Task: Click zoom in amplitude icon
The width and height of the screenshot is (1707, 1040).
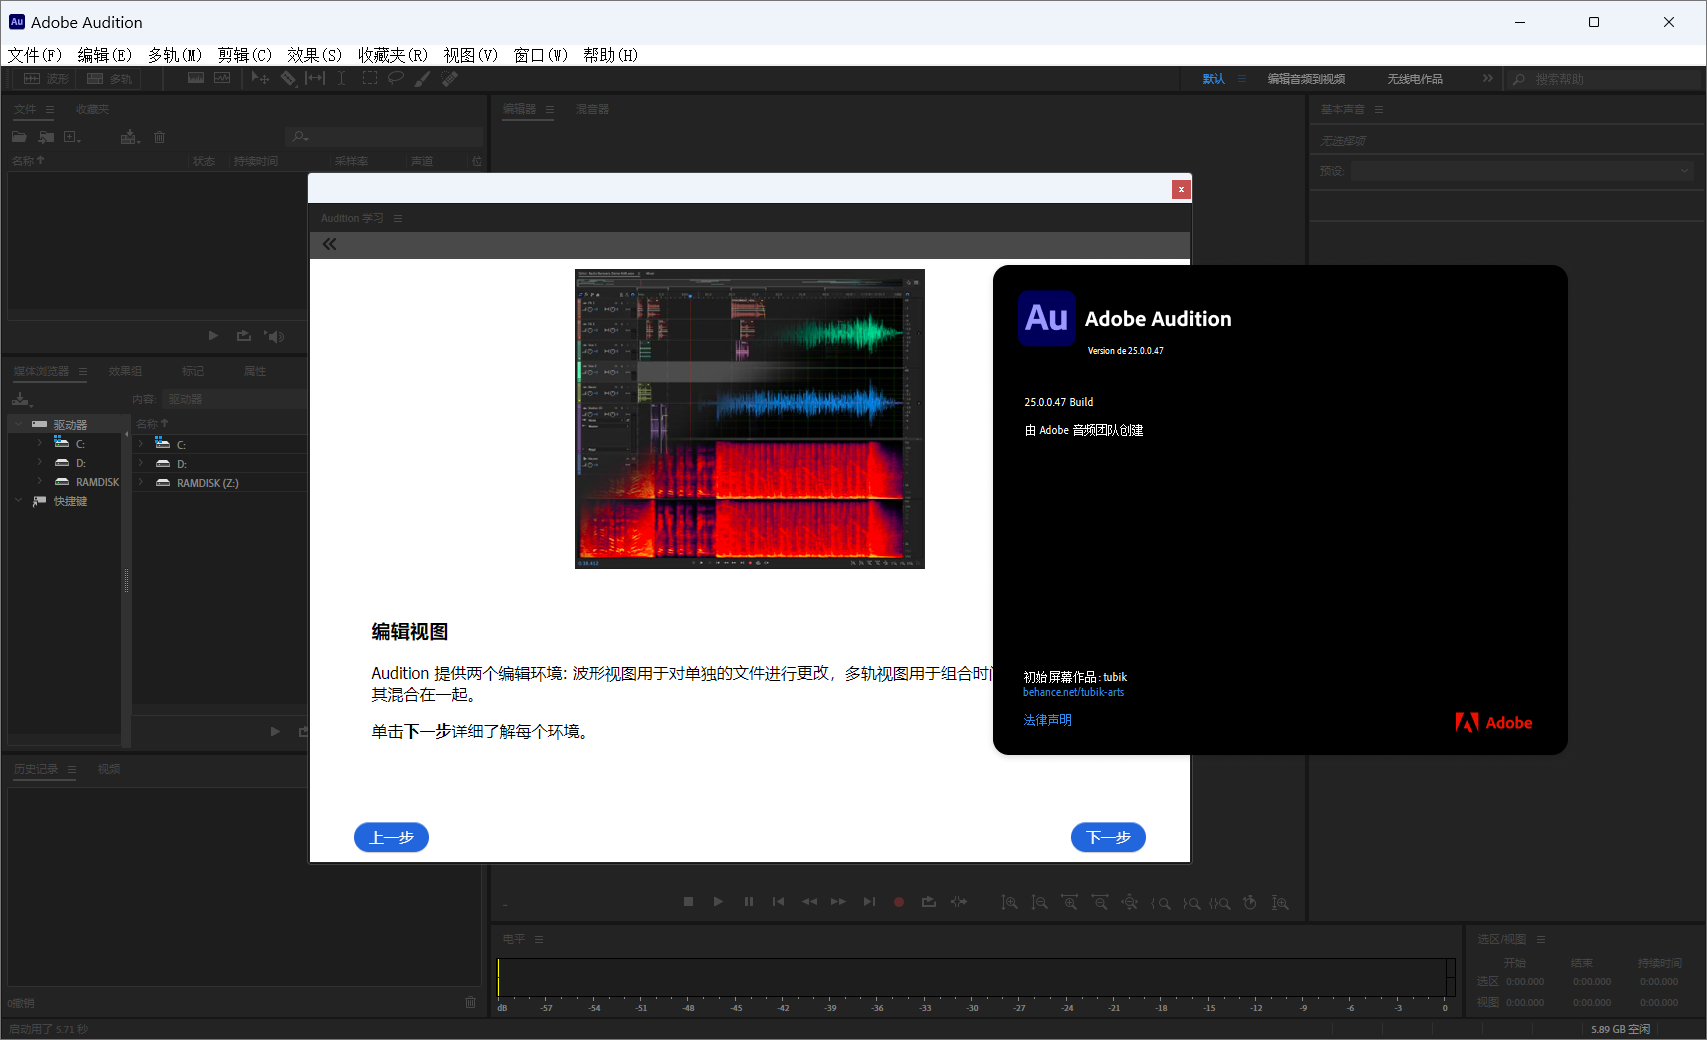Action: 1010,903
